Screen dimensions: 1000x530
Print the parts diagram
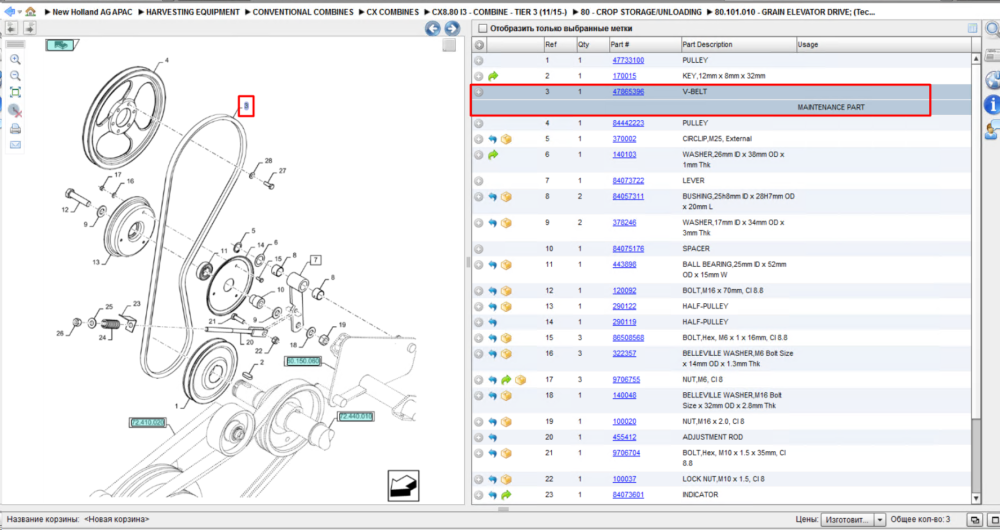pyautogui.click(x=15, y=128)
